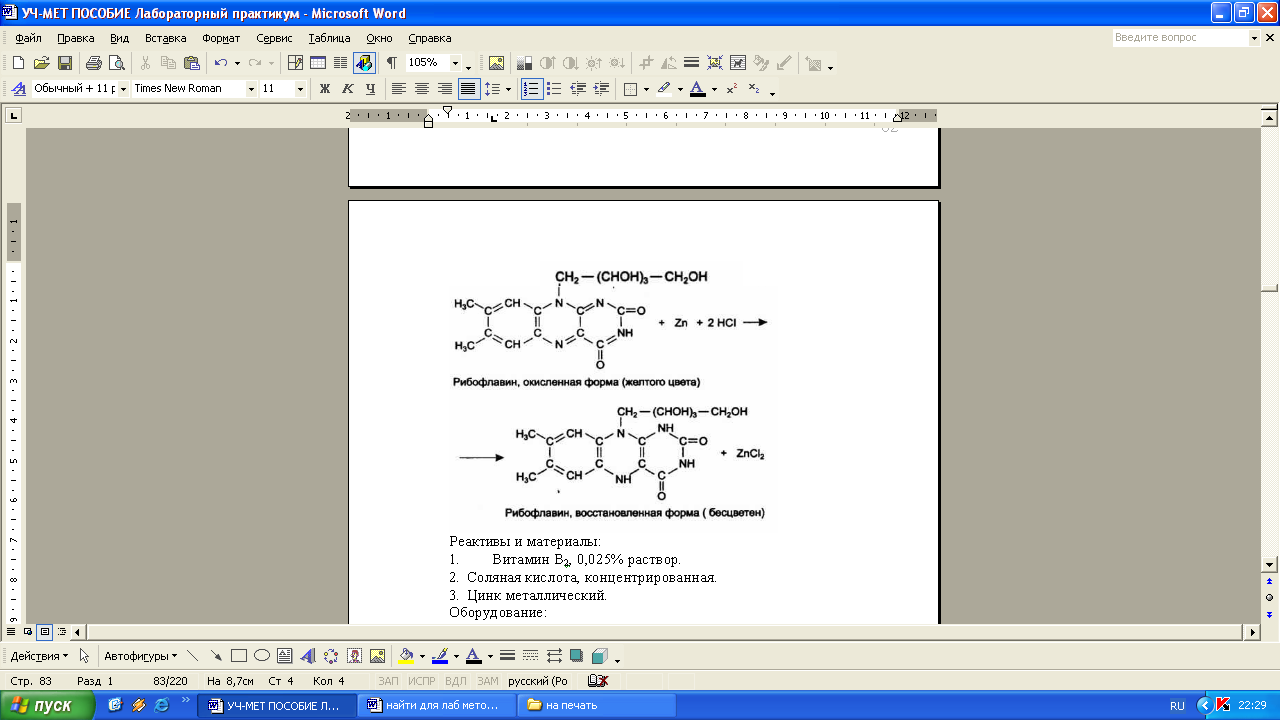Screen dimensions: 1280x720
Task: Click the fill color bucket in Drawing toolbar
Action: [x=405, y=656]
